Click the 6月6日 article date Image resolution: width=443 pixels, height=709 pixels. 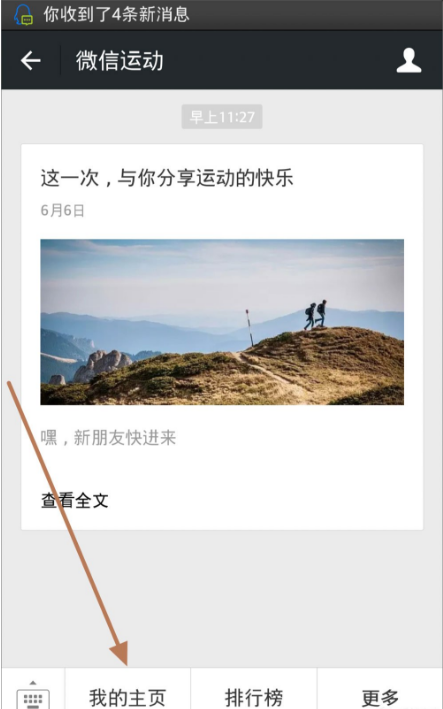[62, 211]
